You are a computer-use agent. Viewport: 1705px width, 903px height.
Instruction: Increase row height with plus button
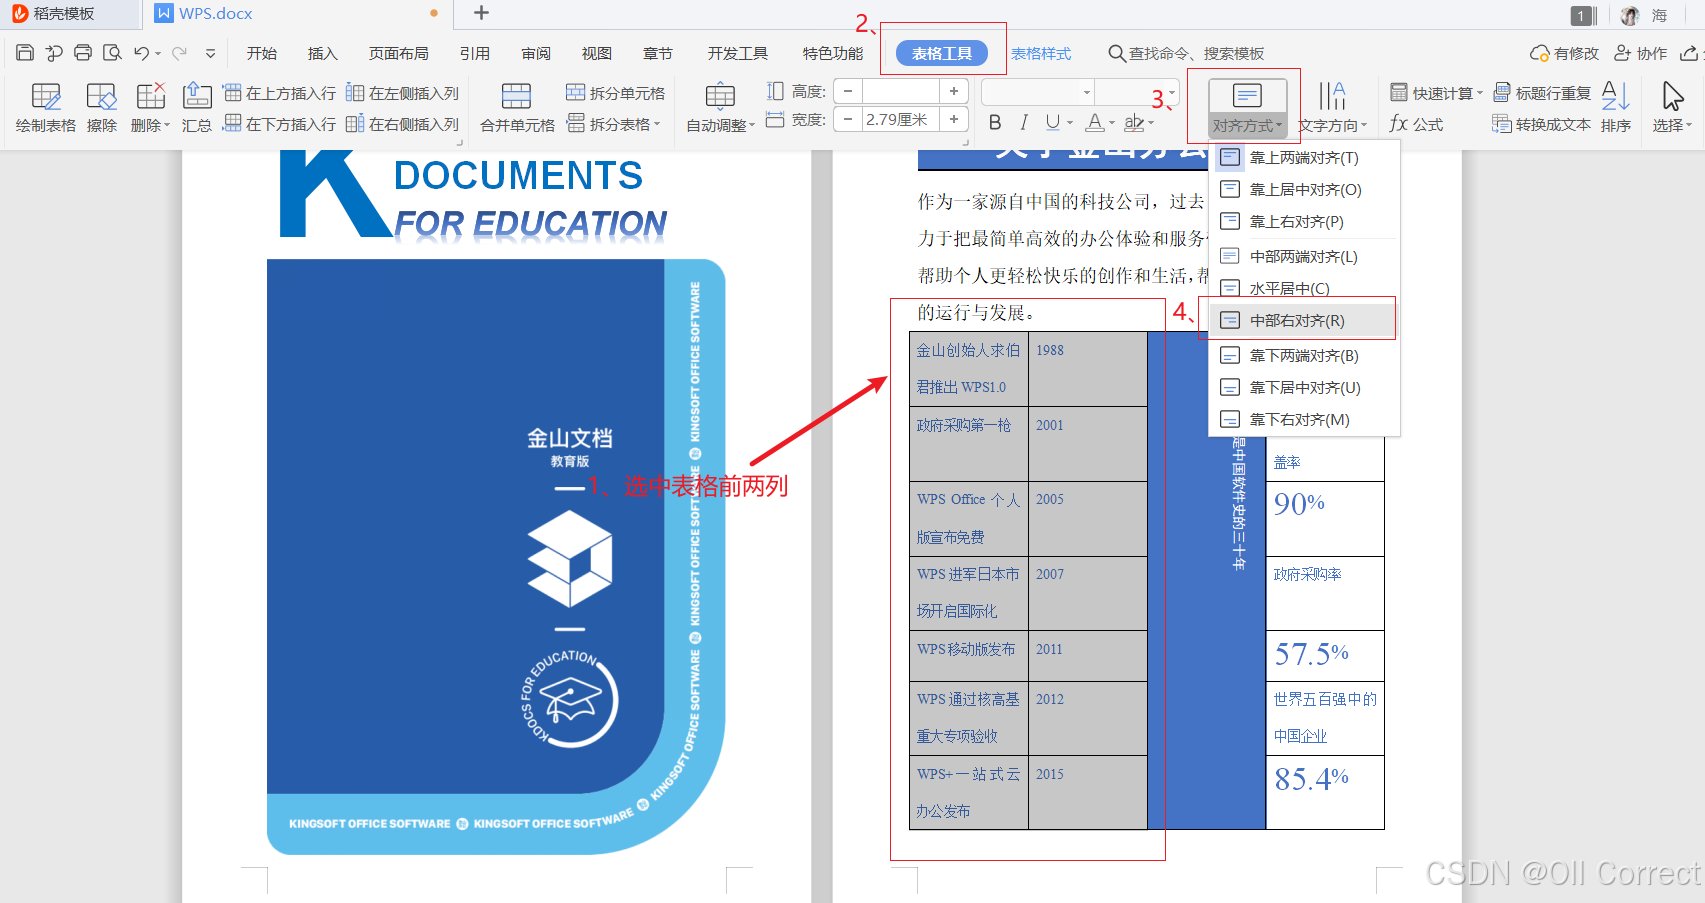[x=954, y=91]
